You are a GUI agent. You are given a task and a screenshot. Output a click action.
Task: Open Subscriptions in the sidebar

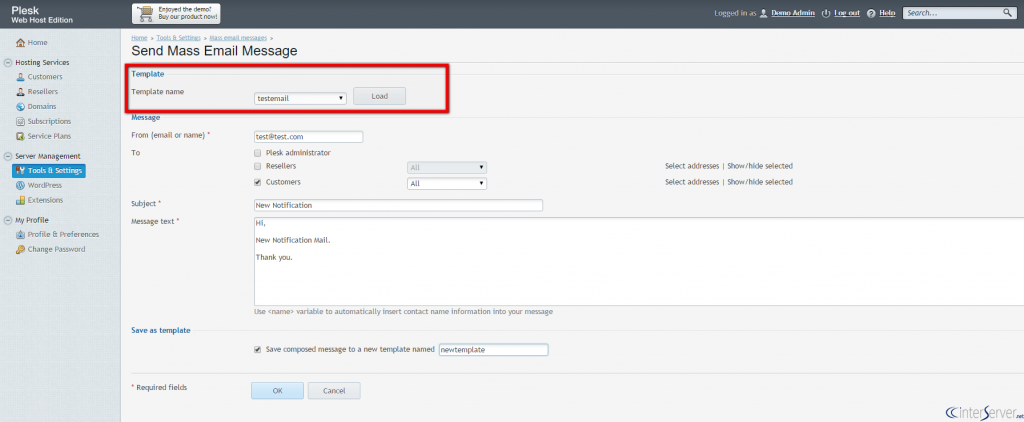pyautogui.click(x=49, y=122)
